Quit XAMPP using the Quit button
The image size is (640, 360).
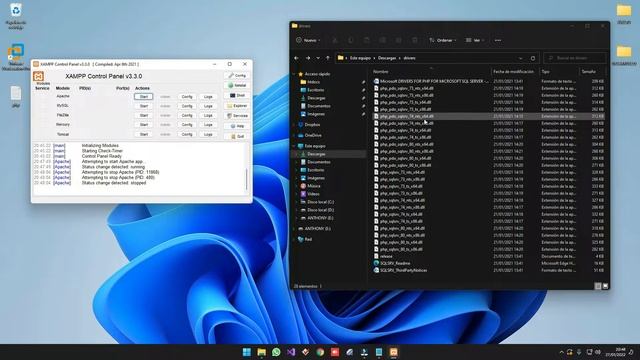pos(237,136)
